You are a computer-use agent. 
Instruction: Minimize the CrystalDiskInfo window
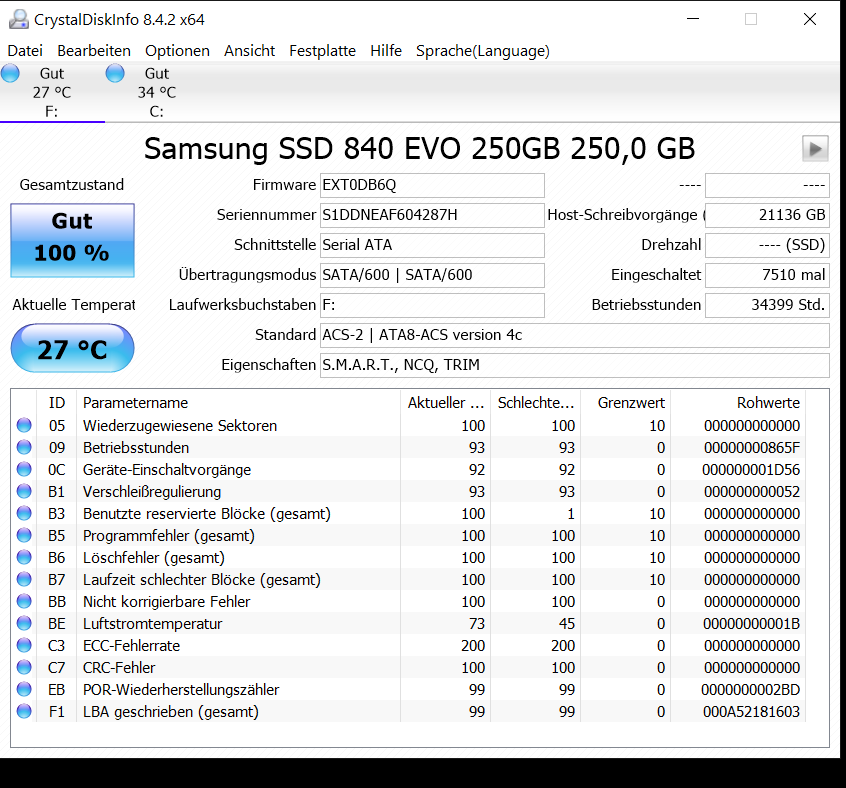[693, 19]
